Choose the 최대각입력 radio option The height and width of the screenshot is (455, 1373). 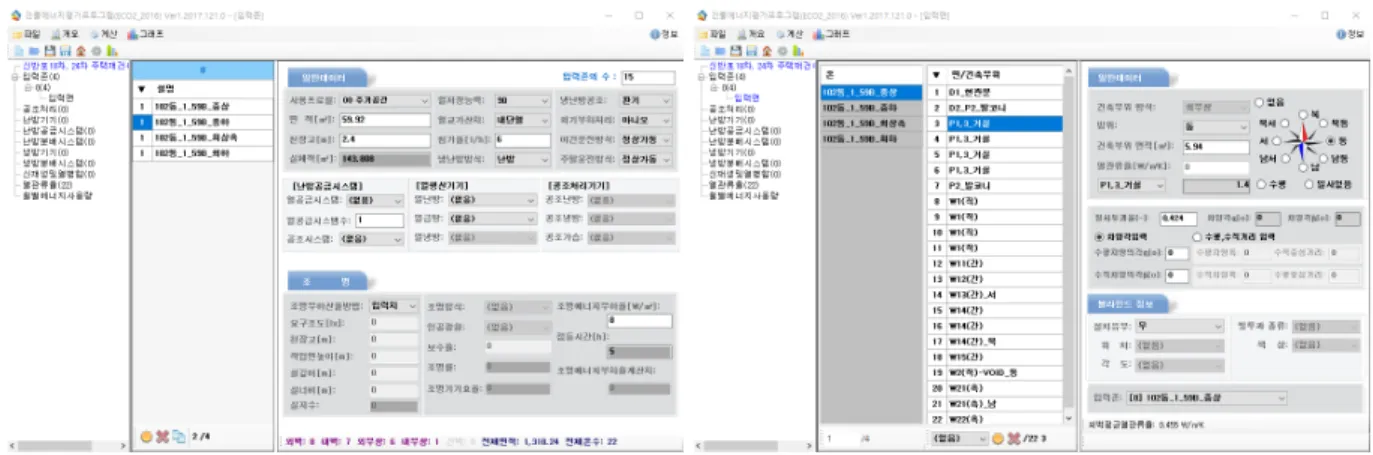coord(1099,236)
